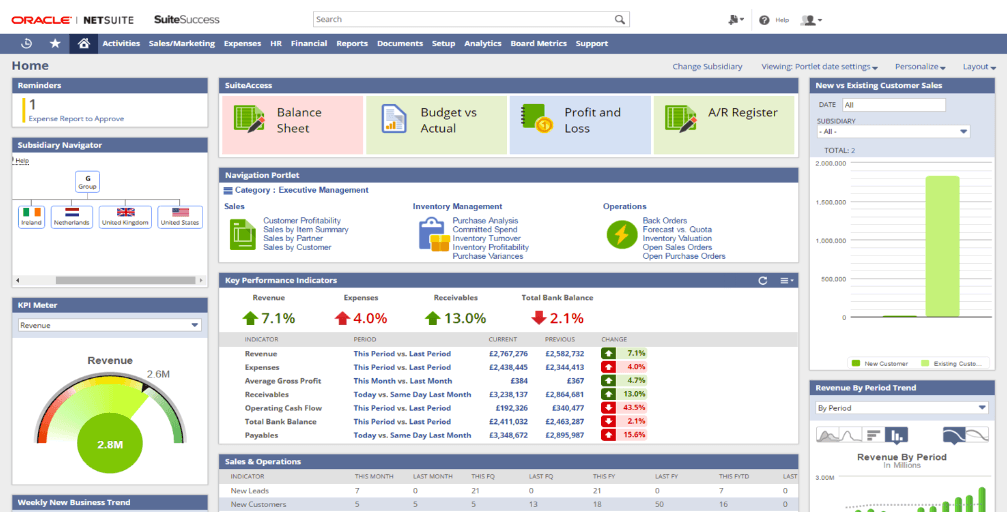
Task: Select the Ireland flag subsidiary
Action: click(31, 216)
